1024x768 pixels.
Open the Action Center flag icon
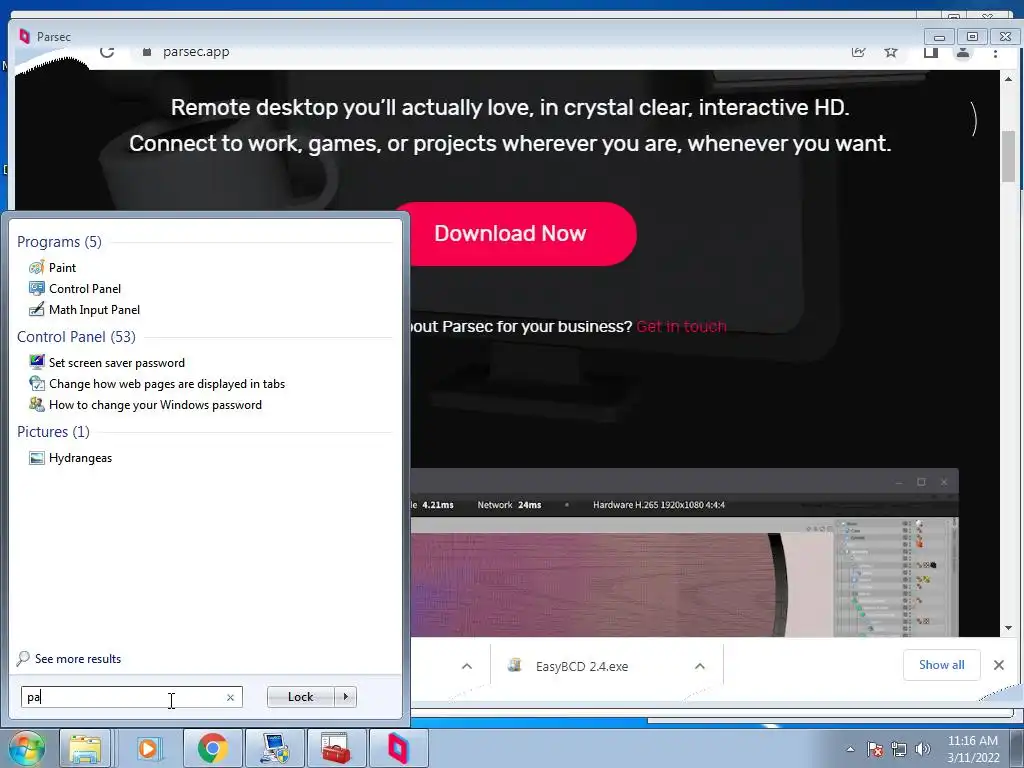pyautogui.click(x=875, y=750)
